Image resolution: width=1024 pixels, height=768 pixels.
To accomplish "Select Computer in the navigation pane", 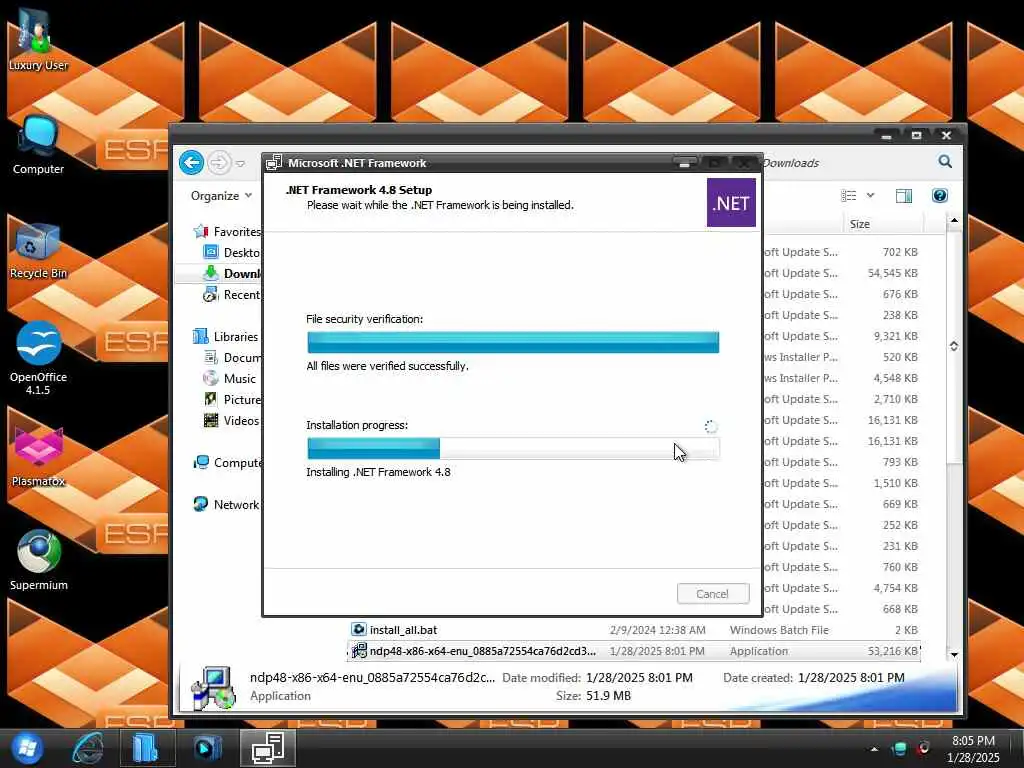I will click(x=227, y=462).
